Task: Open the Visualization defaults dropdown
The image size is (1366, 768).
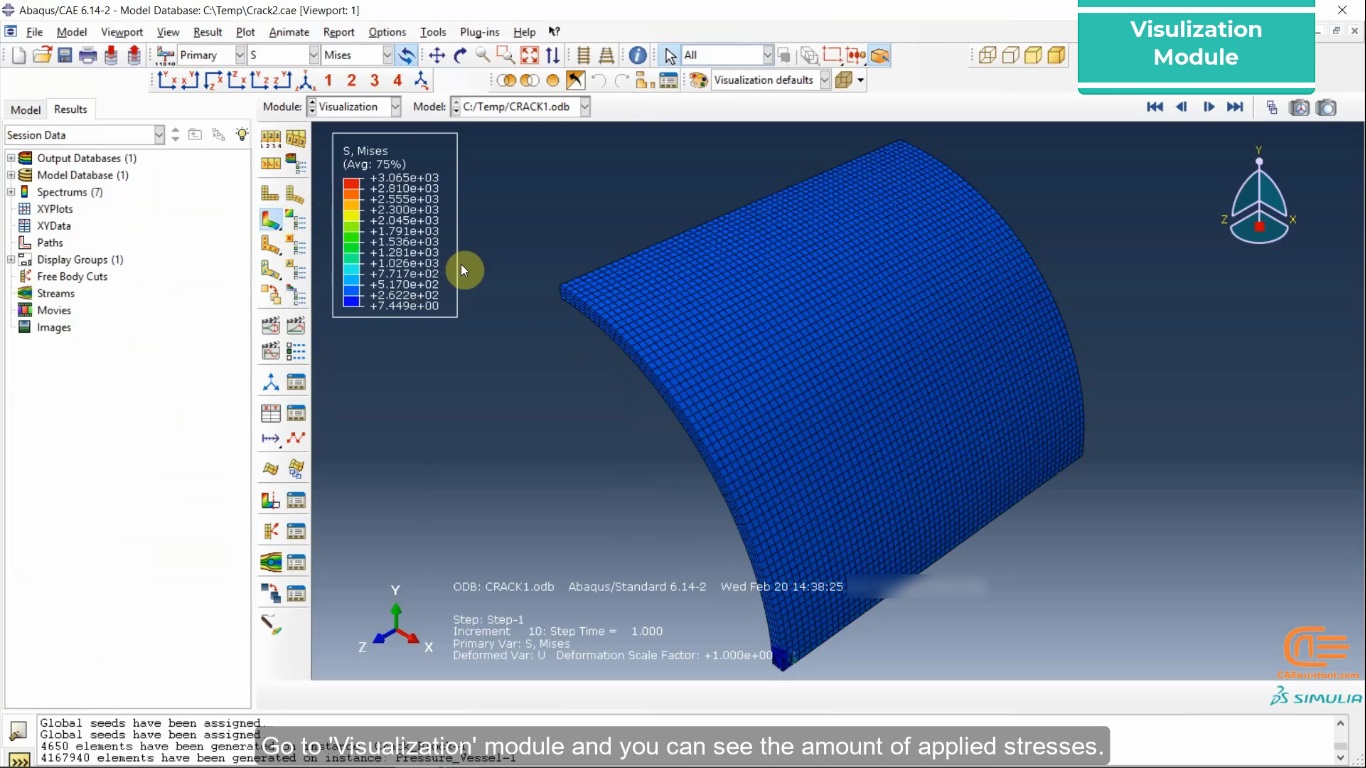Action: coord(771,80)
